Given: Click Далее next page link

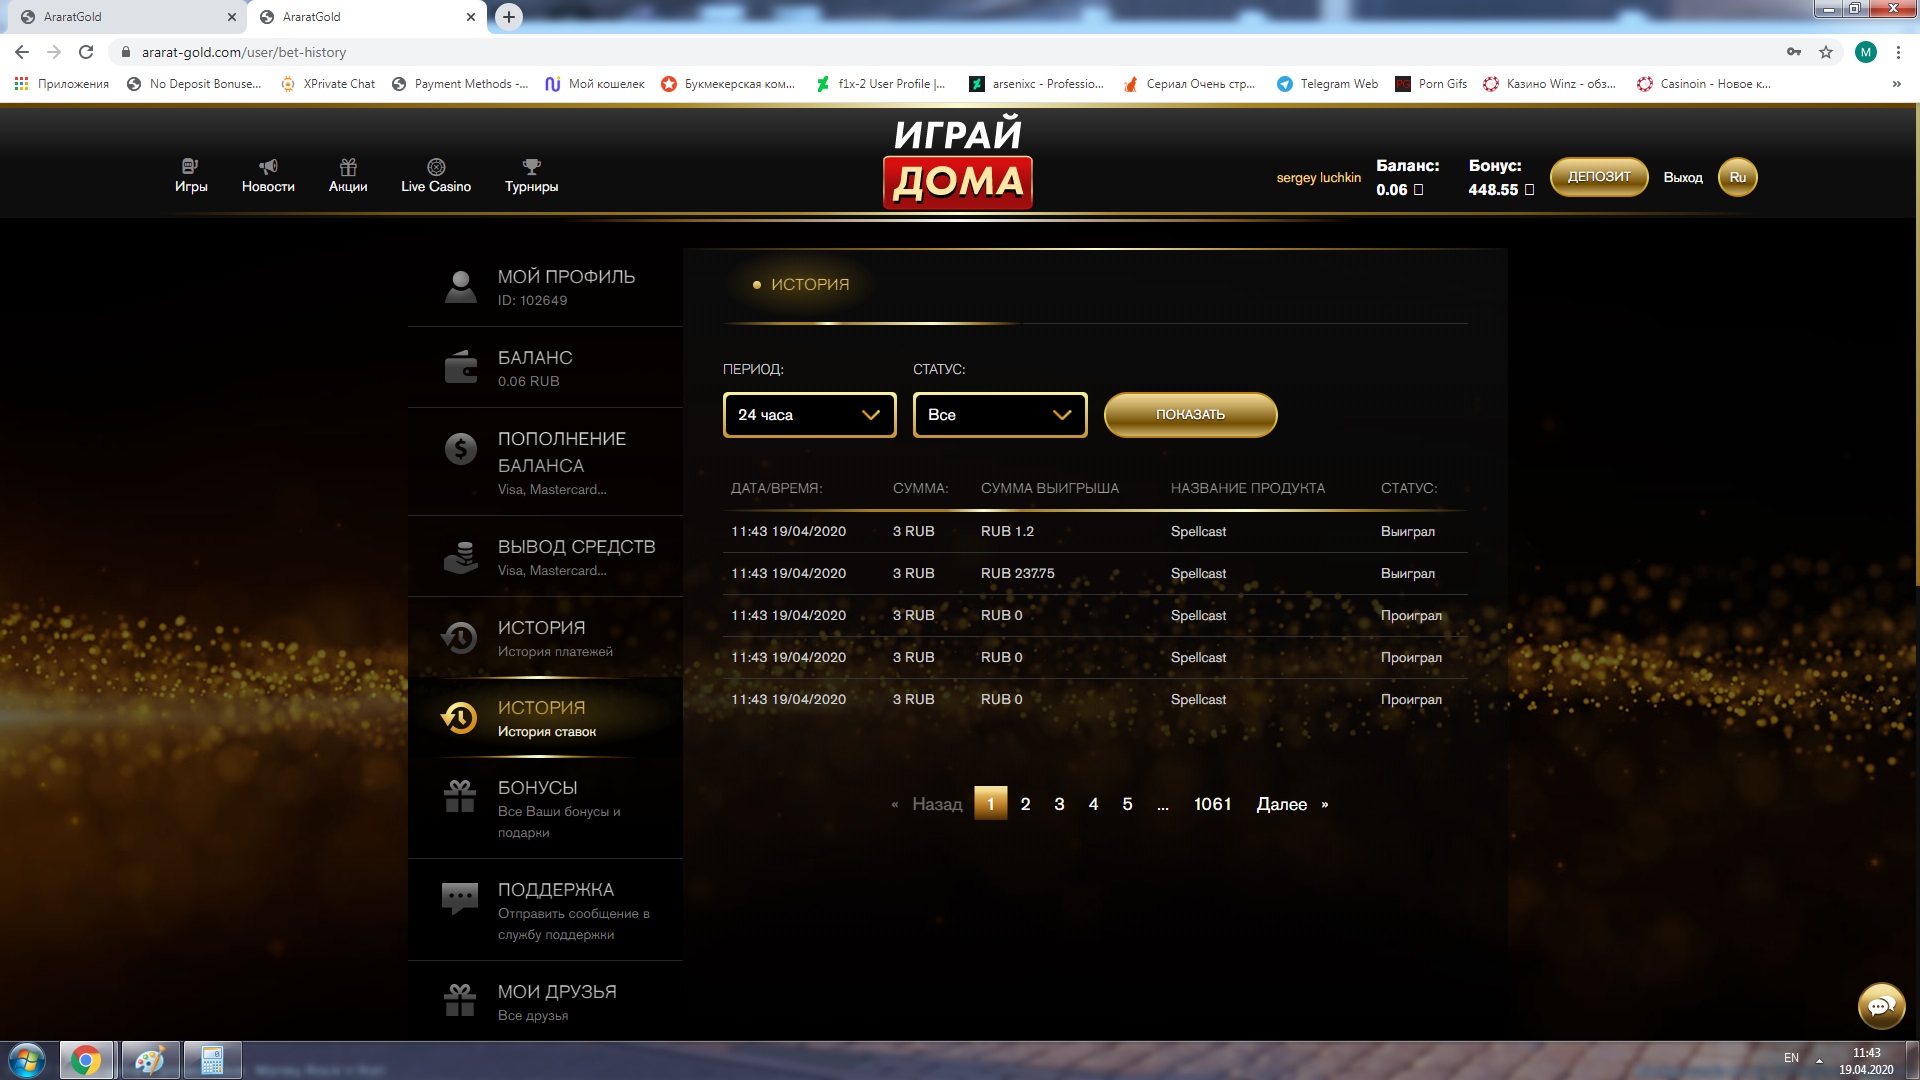Looking at the screenshot, I should (x=1282, y=804).
